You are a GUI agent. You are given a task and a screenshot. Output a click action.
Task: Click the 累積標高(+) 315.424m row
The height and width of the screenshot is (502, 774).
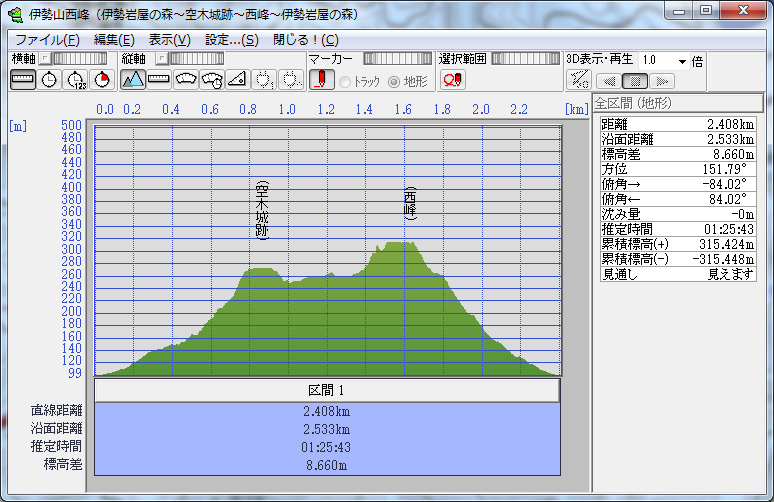(x=678, y=244)
